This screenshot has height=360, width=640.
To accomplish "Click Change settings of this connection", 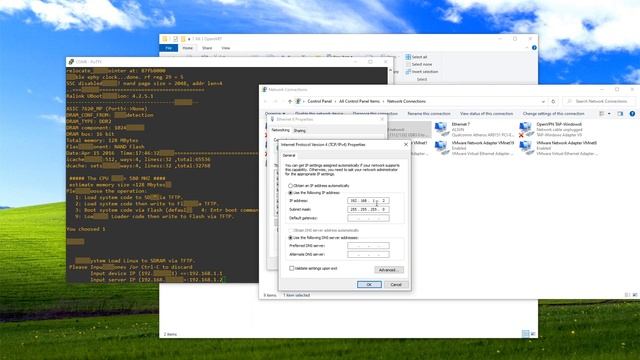I will pyautogui.click(x=553, y=113).
